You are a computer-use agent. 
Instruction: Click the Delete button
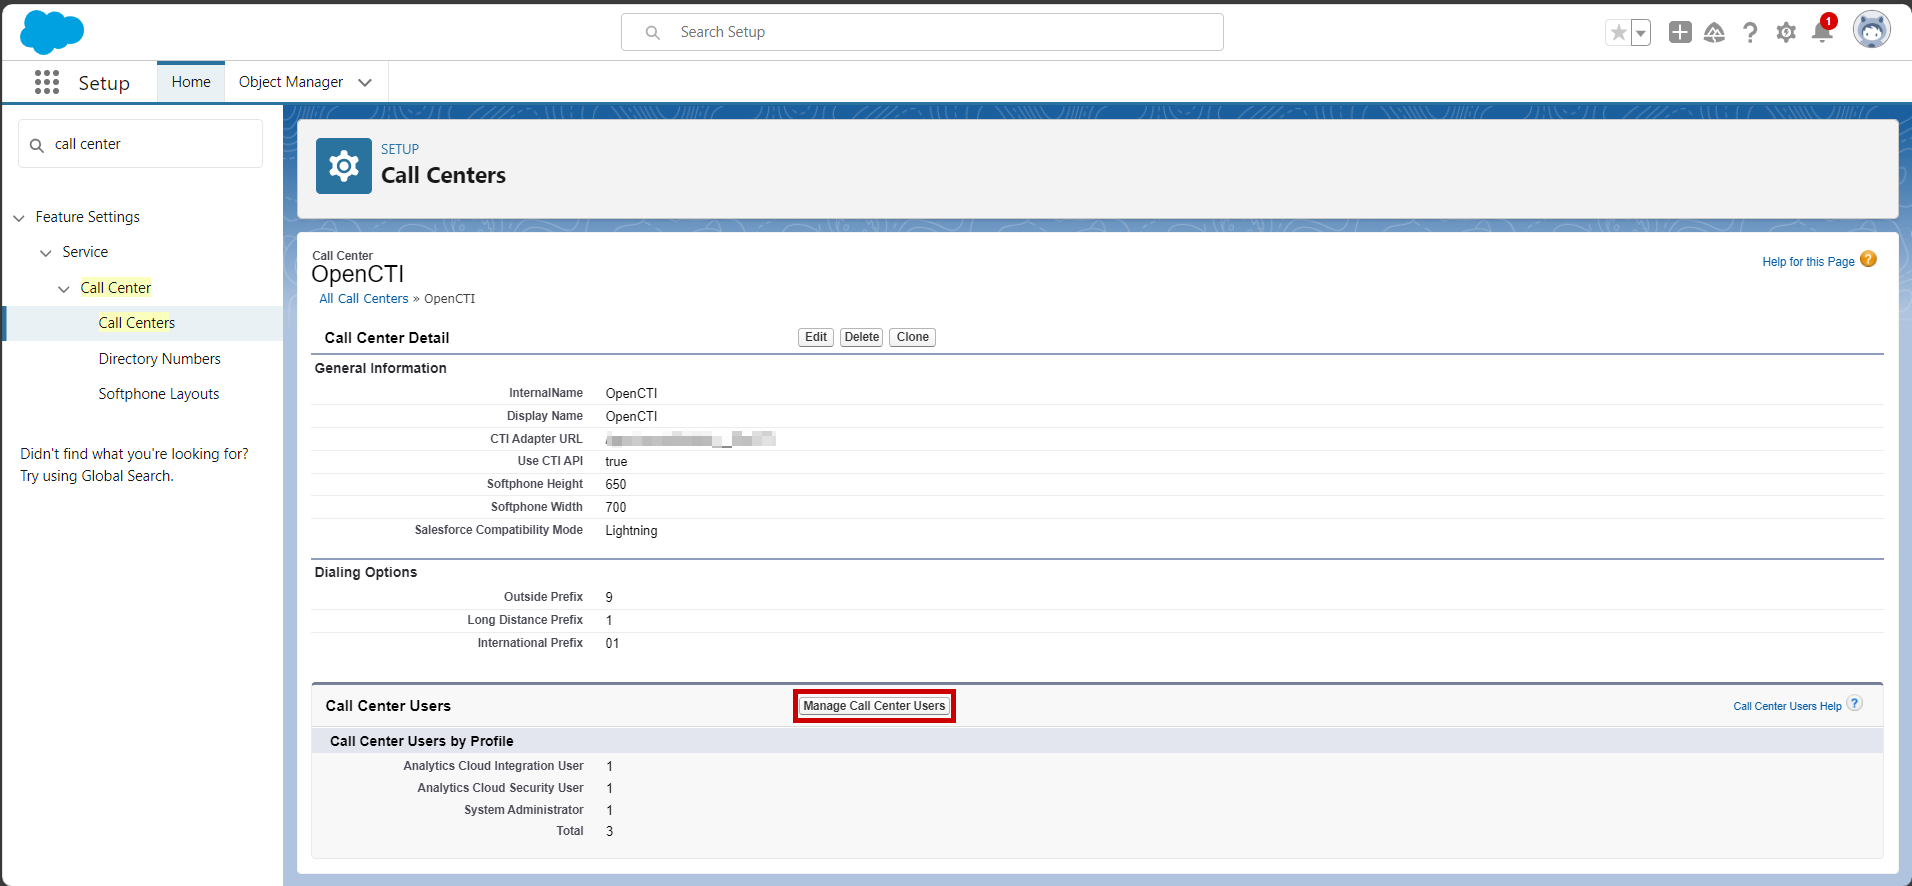pos(861,337)
